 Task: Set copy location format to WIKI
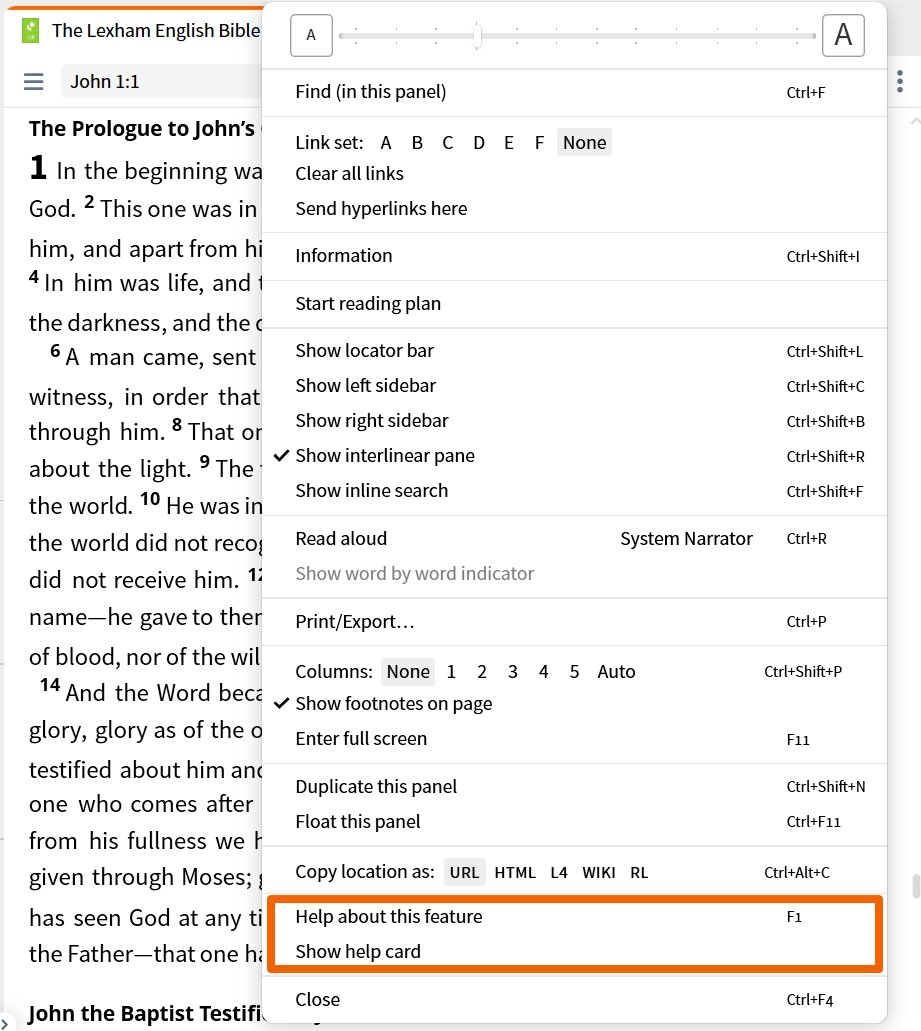pyautogui.click(x=599, y=873)
